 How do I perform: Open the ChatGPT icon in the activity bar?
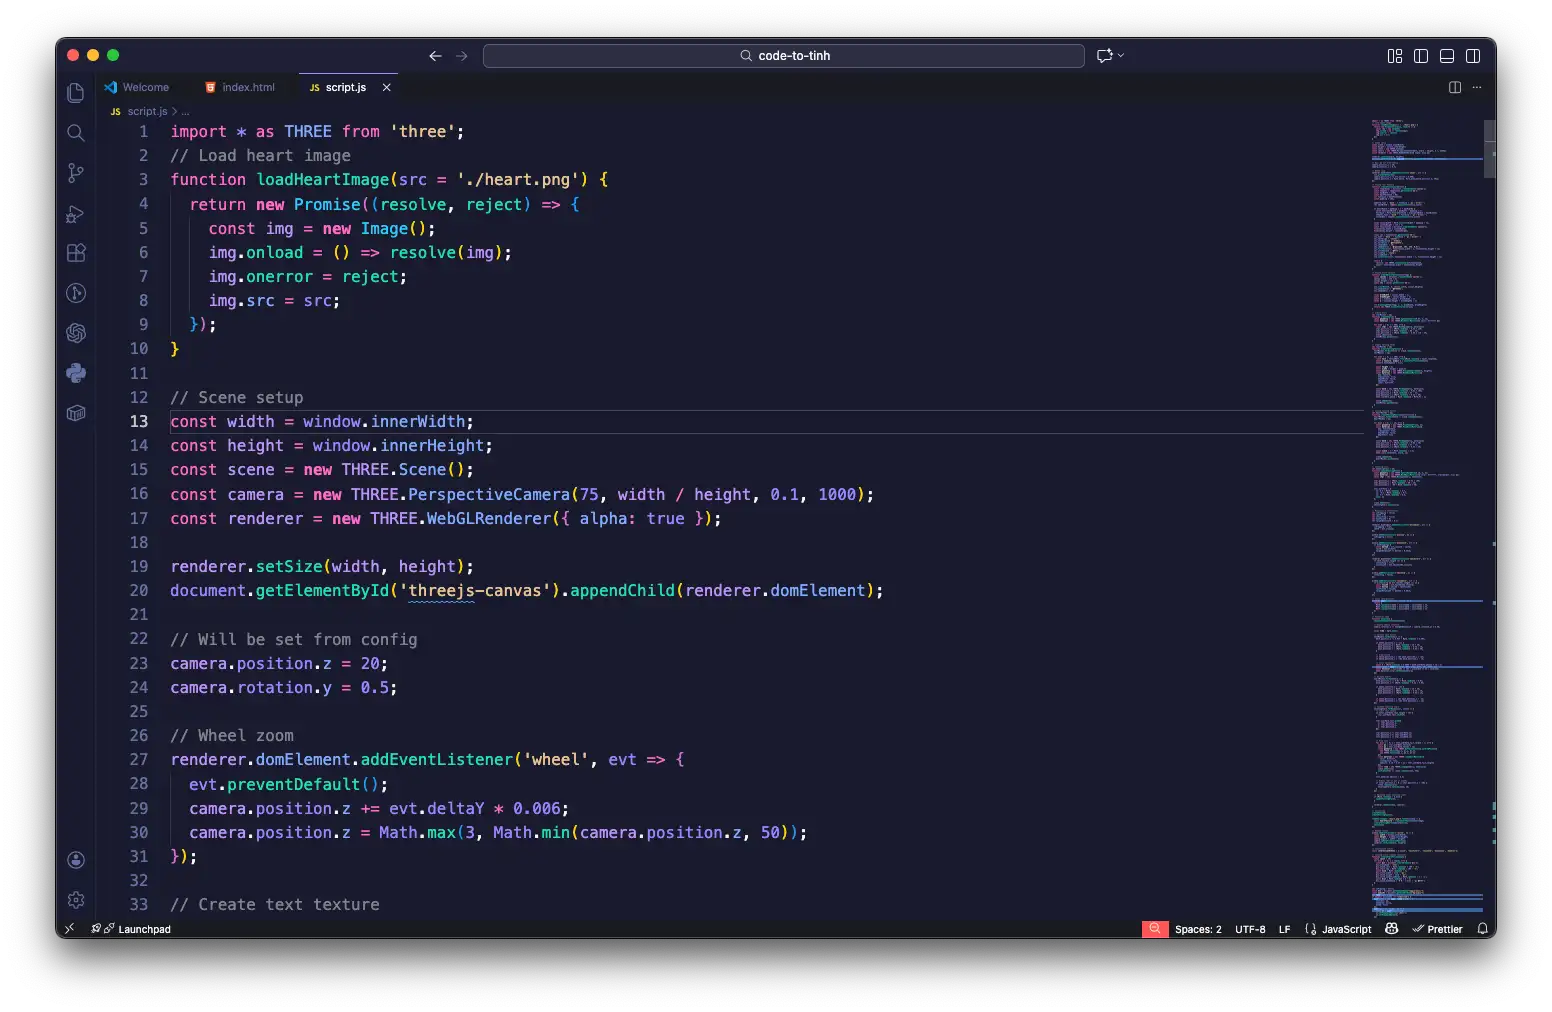[x=76, y=333]
